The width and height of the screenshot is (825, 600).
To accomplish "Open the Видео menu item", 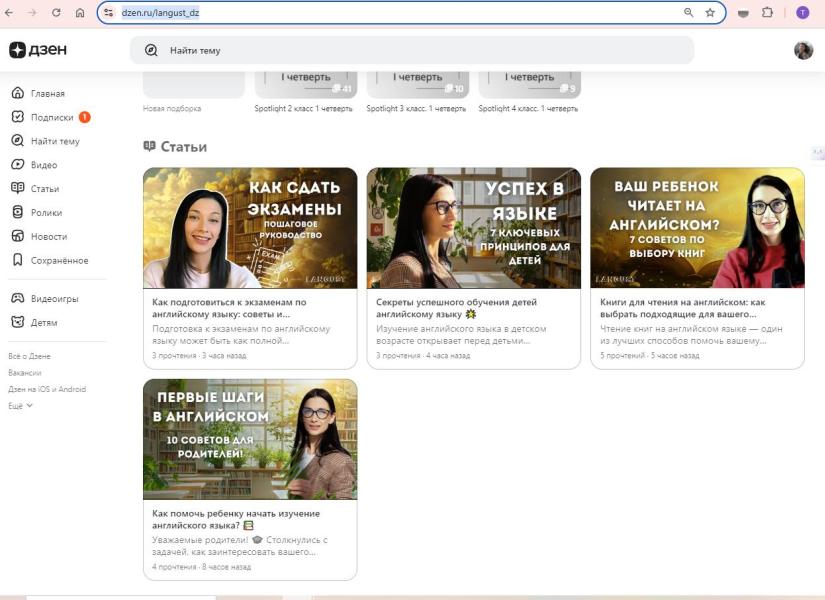I will pyautogui.click(x=44, y=165).
